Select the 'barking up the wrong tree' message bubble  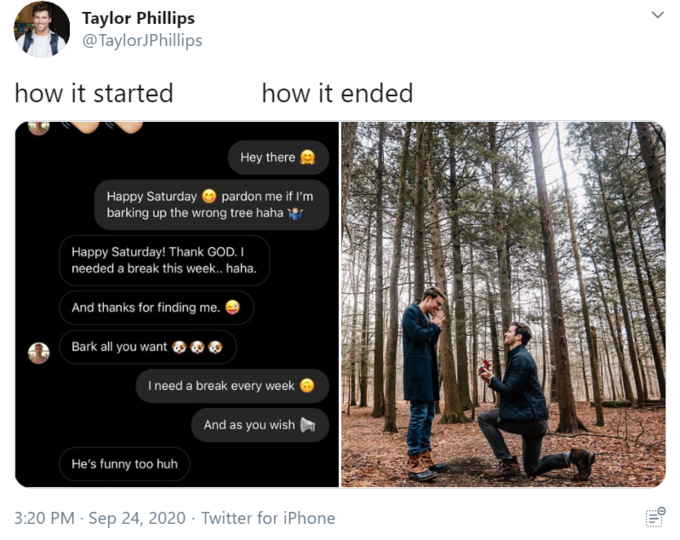211,205
